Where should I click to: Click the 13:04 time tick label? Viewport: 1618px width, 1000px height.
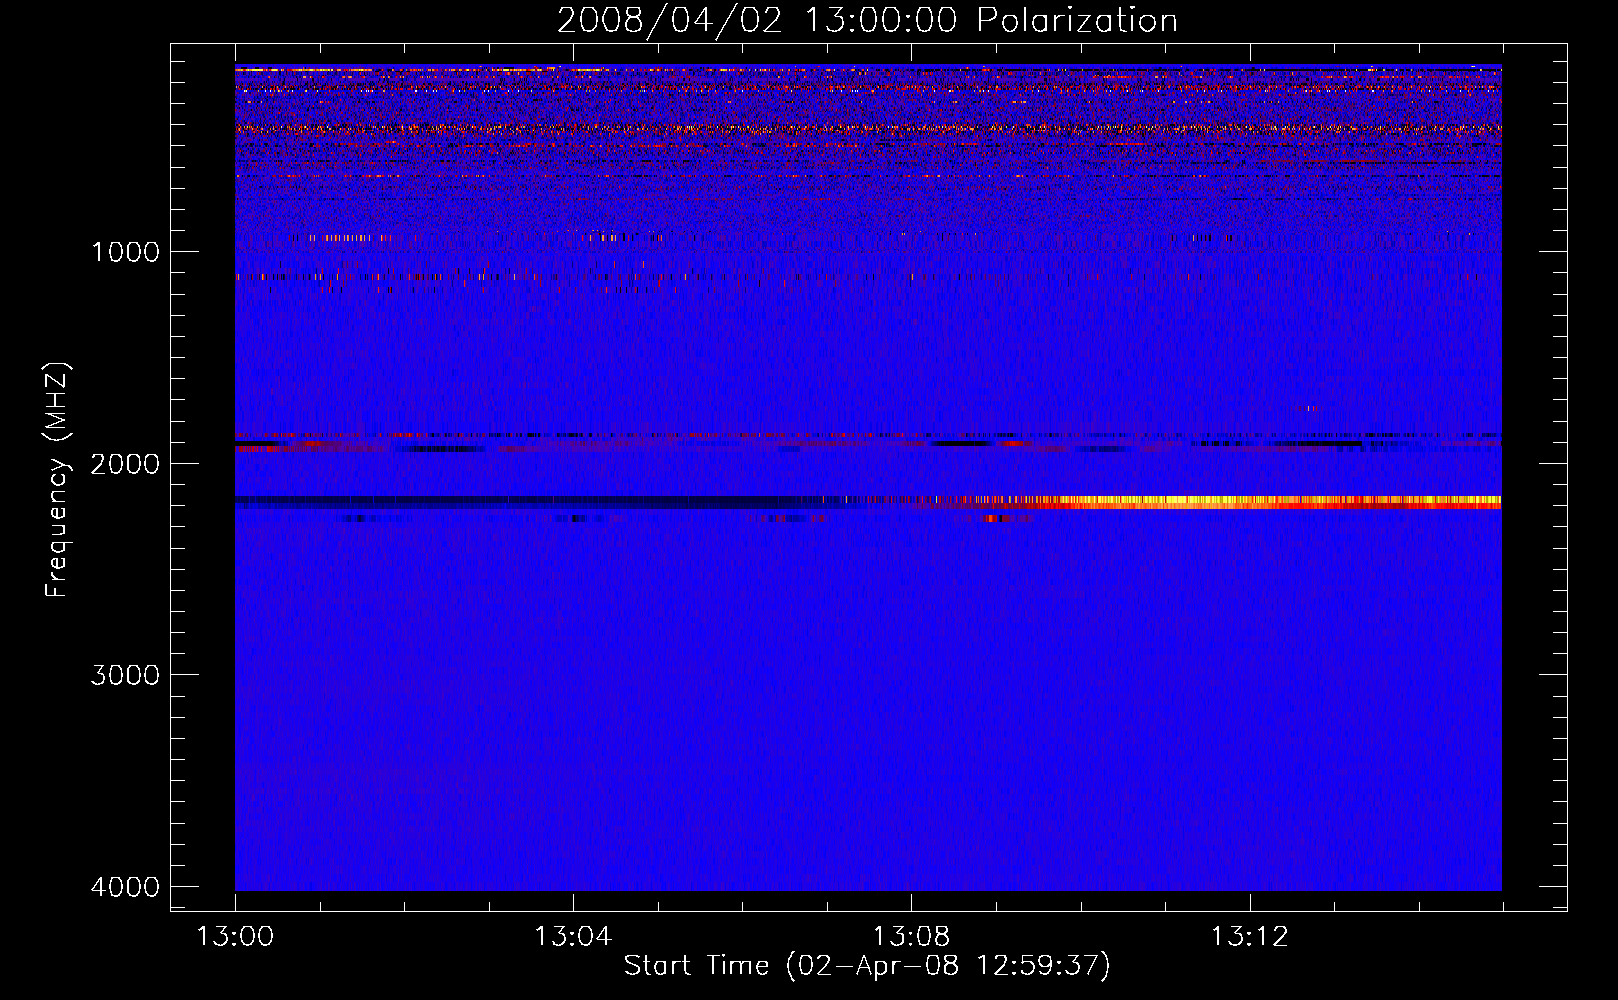pos(573,937)
